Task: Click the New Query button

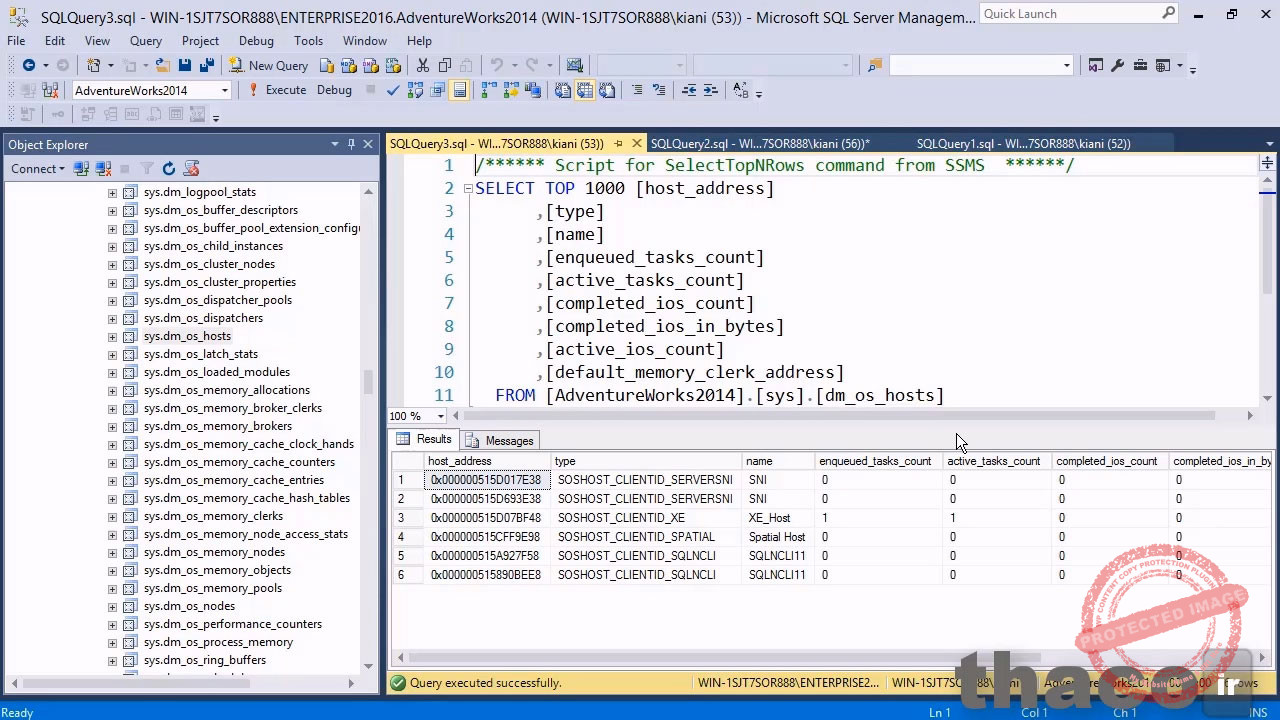Action: [x=268, y=66]
